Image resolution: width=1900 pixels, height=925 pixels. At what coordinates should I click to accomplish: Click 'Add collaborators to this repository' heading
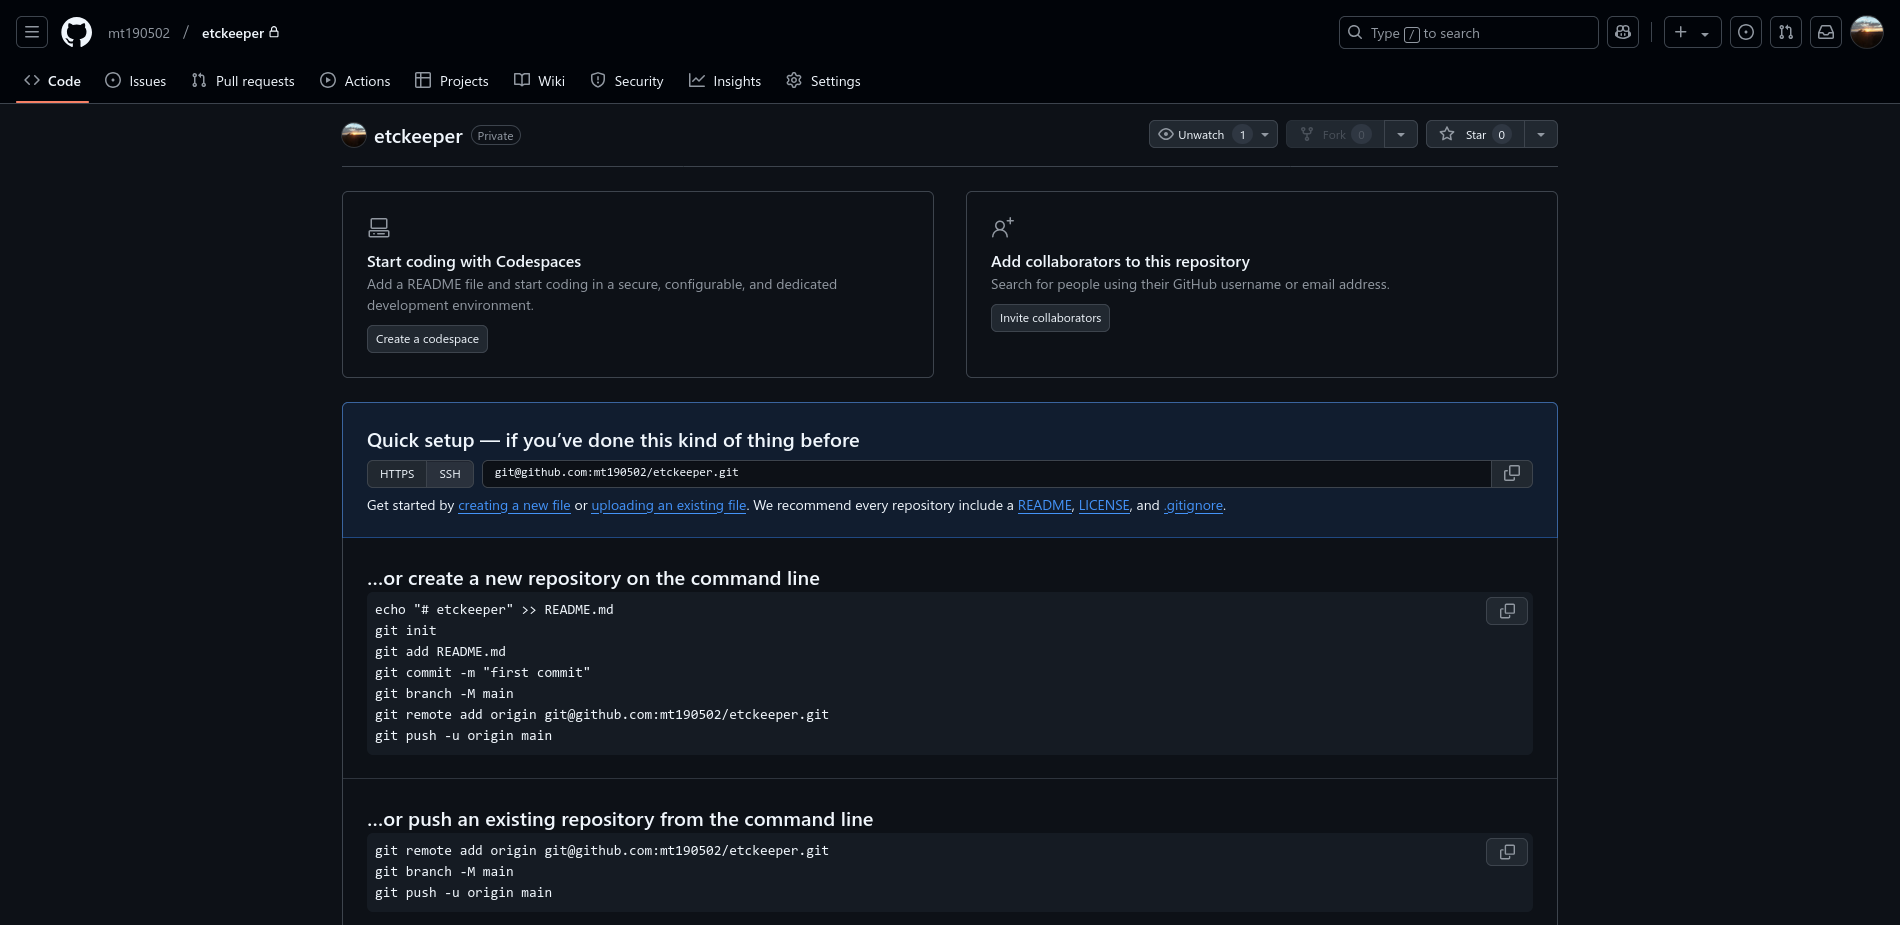click(x=1120, y=261)
